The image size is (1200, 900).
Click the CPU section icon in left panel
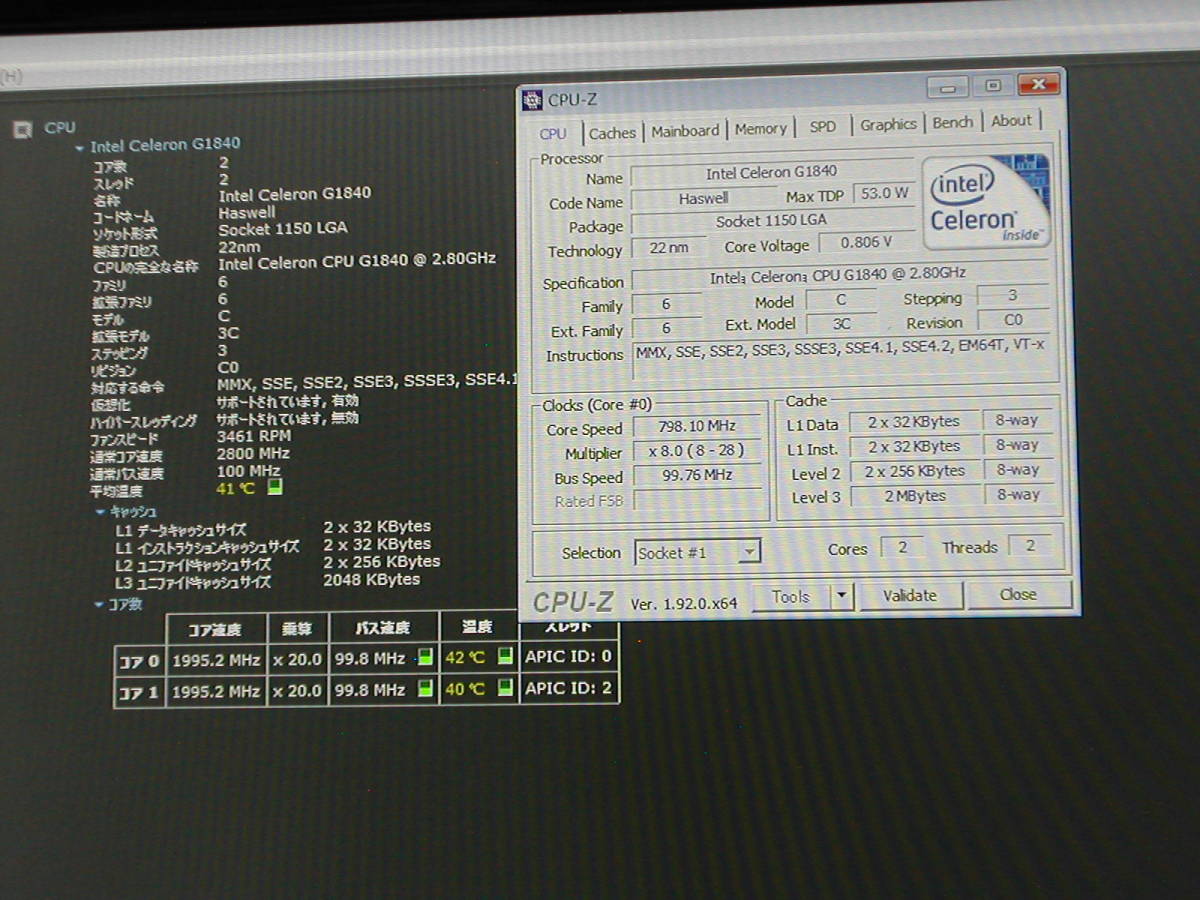(x=21, y=128)
